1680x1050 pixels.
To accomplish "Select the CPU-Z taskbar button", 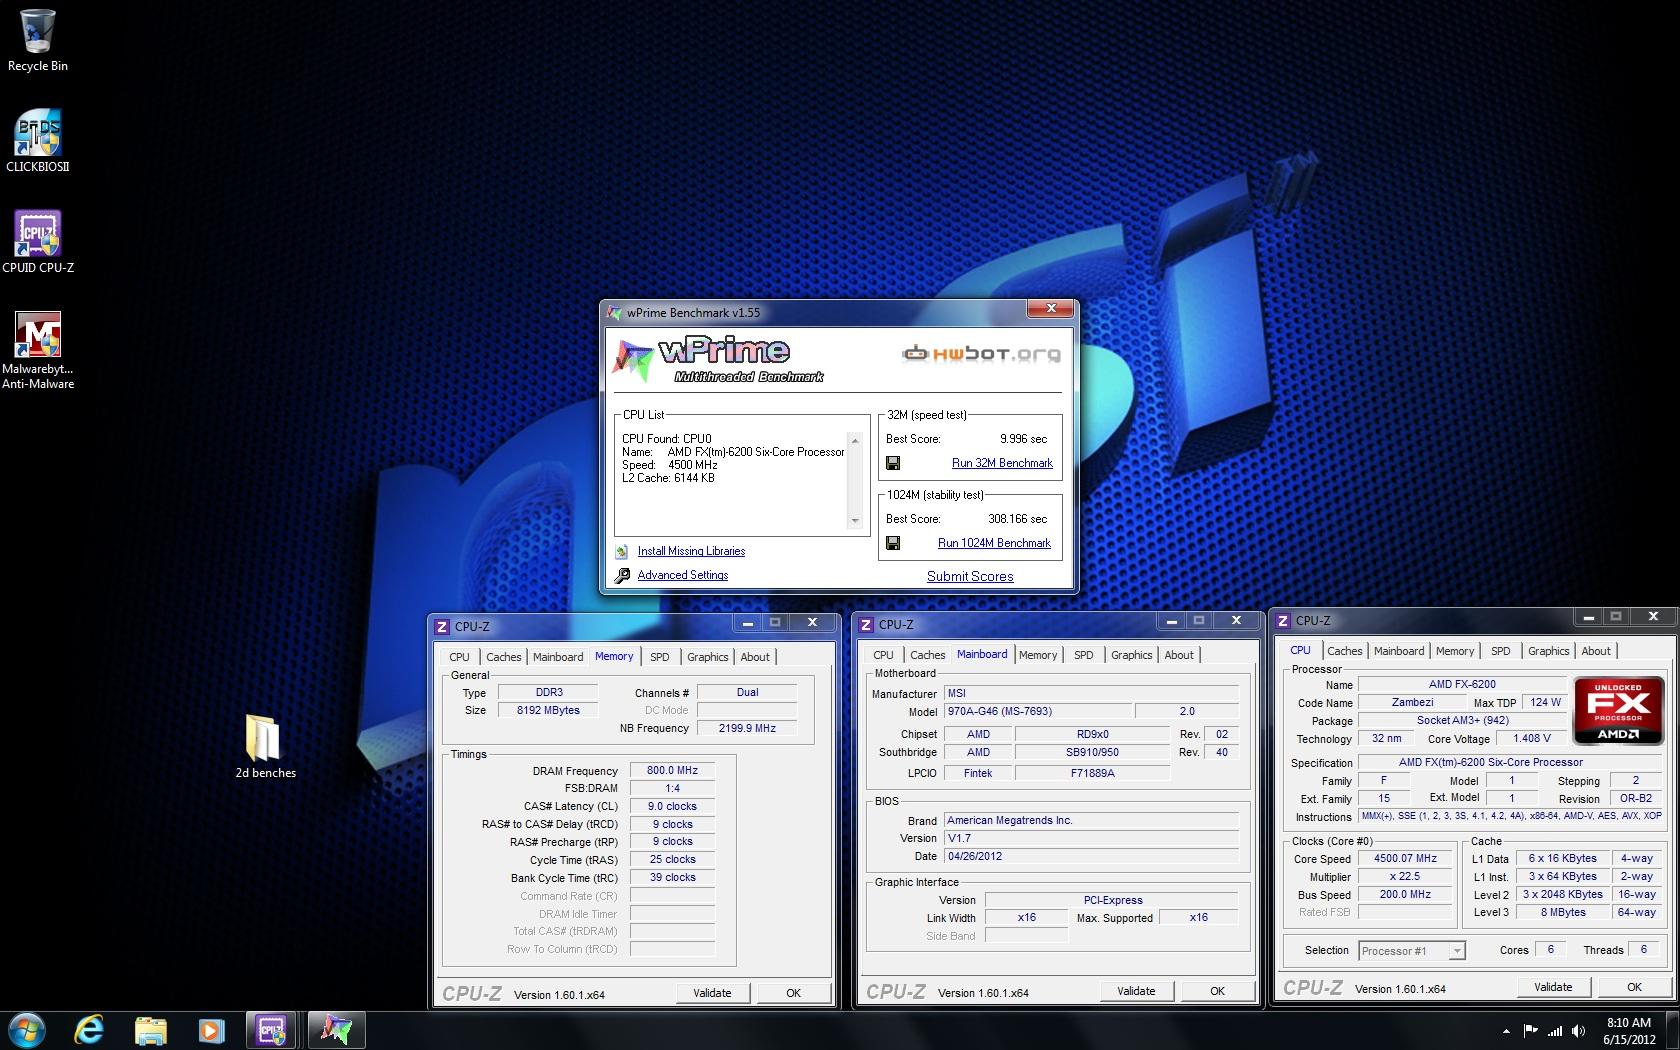I will (272, 1029).
